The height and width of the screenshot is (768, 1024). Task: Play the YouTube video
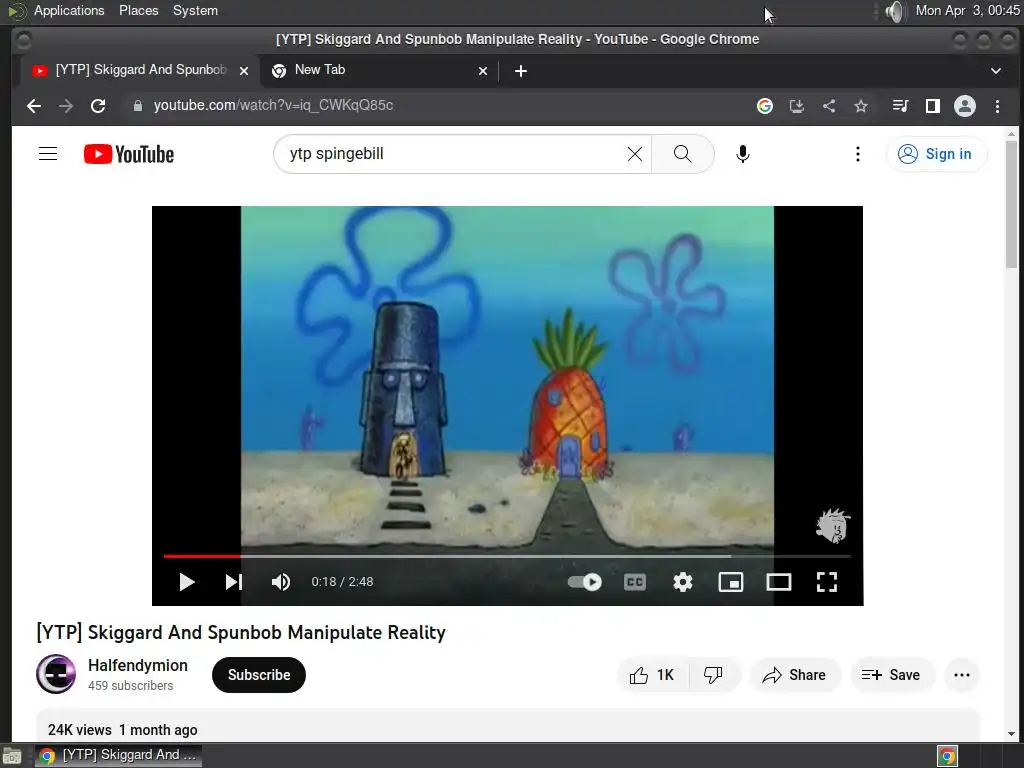tap(187, 582)
